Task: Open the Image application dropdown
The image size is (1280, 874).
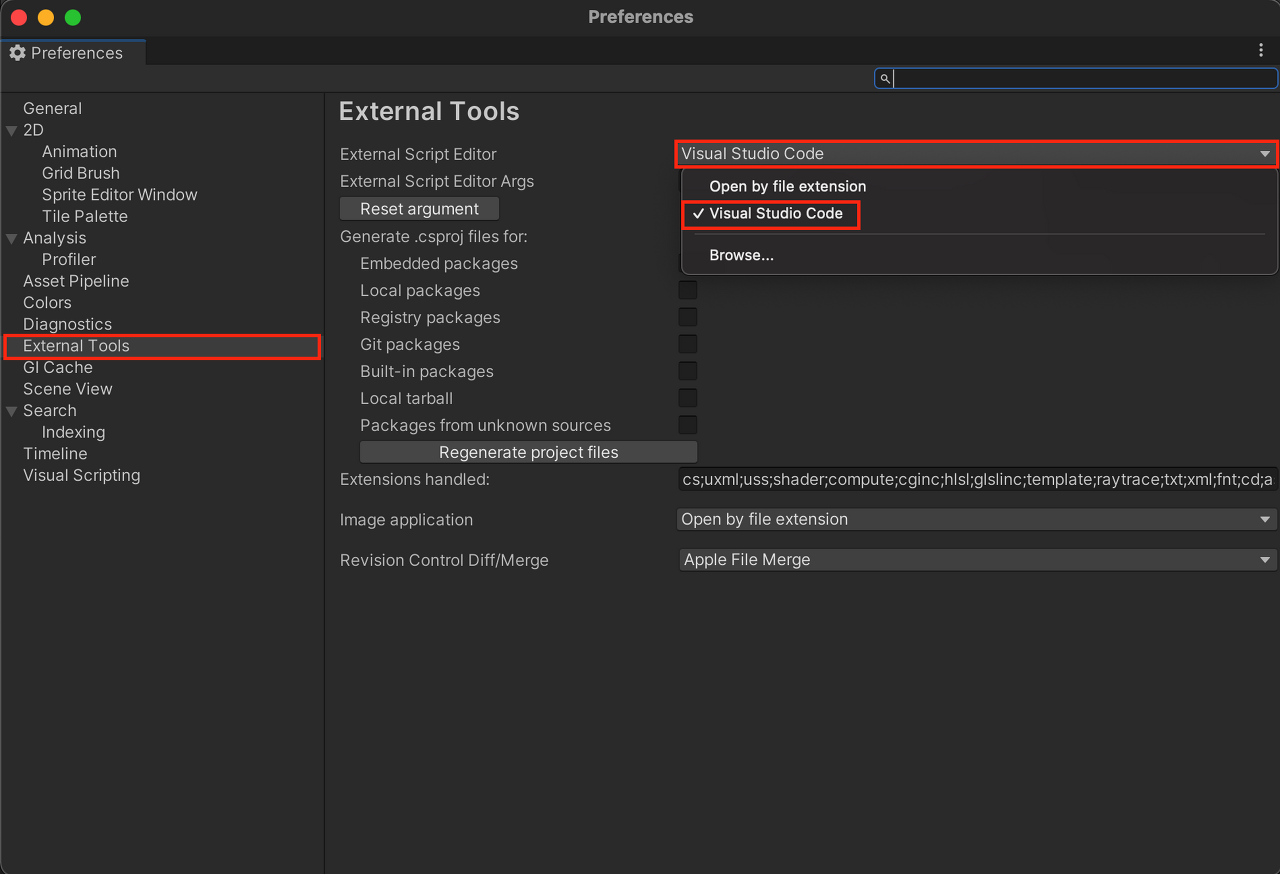Action: click(977, 519)
